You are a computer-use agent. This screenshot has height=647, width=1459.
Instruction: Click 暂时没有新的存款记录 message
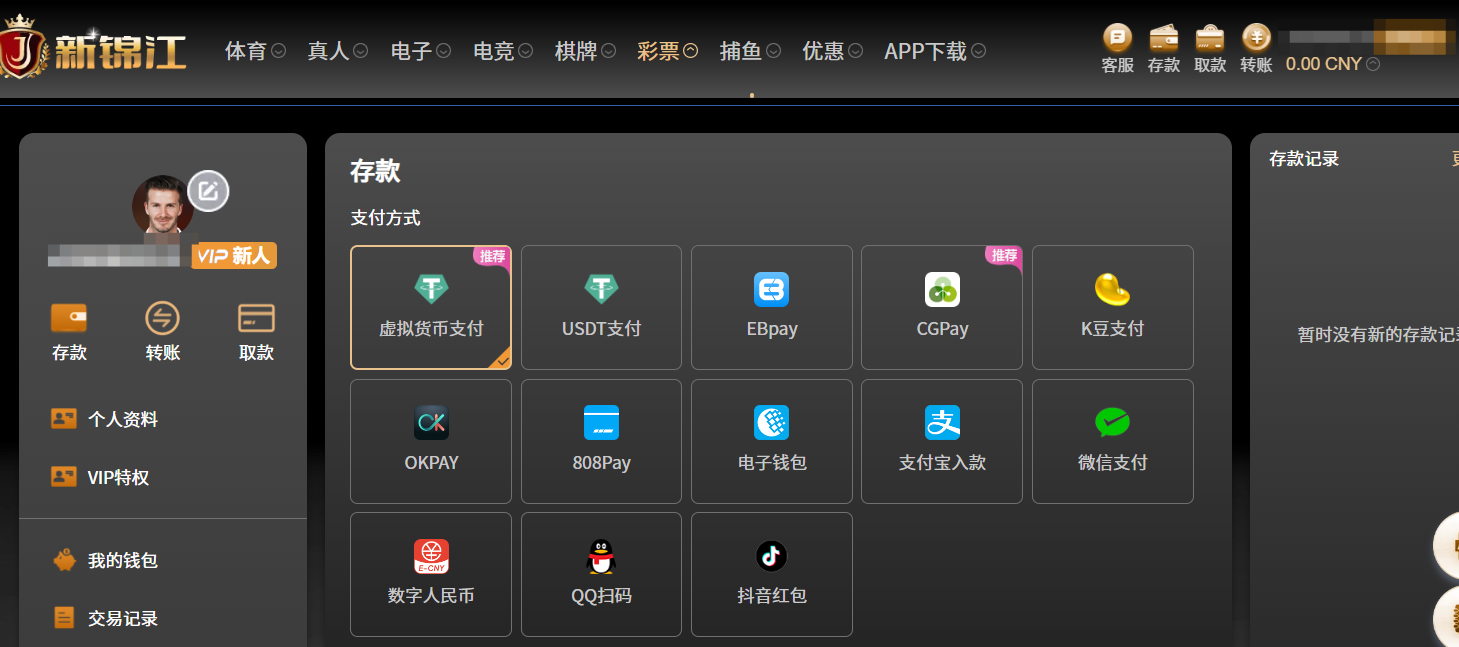tap(1378, 335)
